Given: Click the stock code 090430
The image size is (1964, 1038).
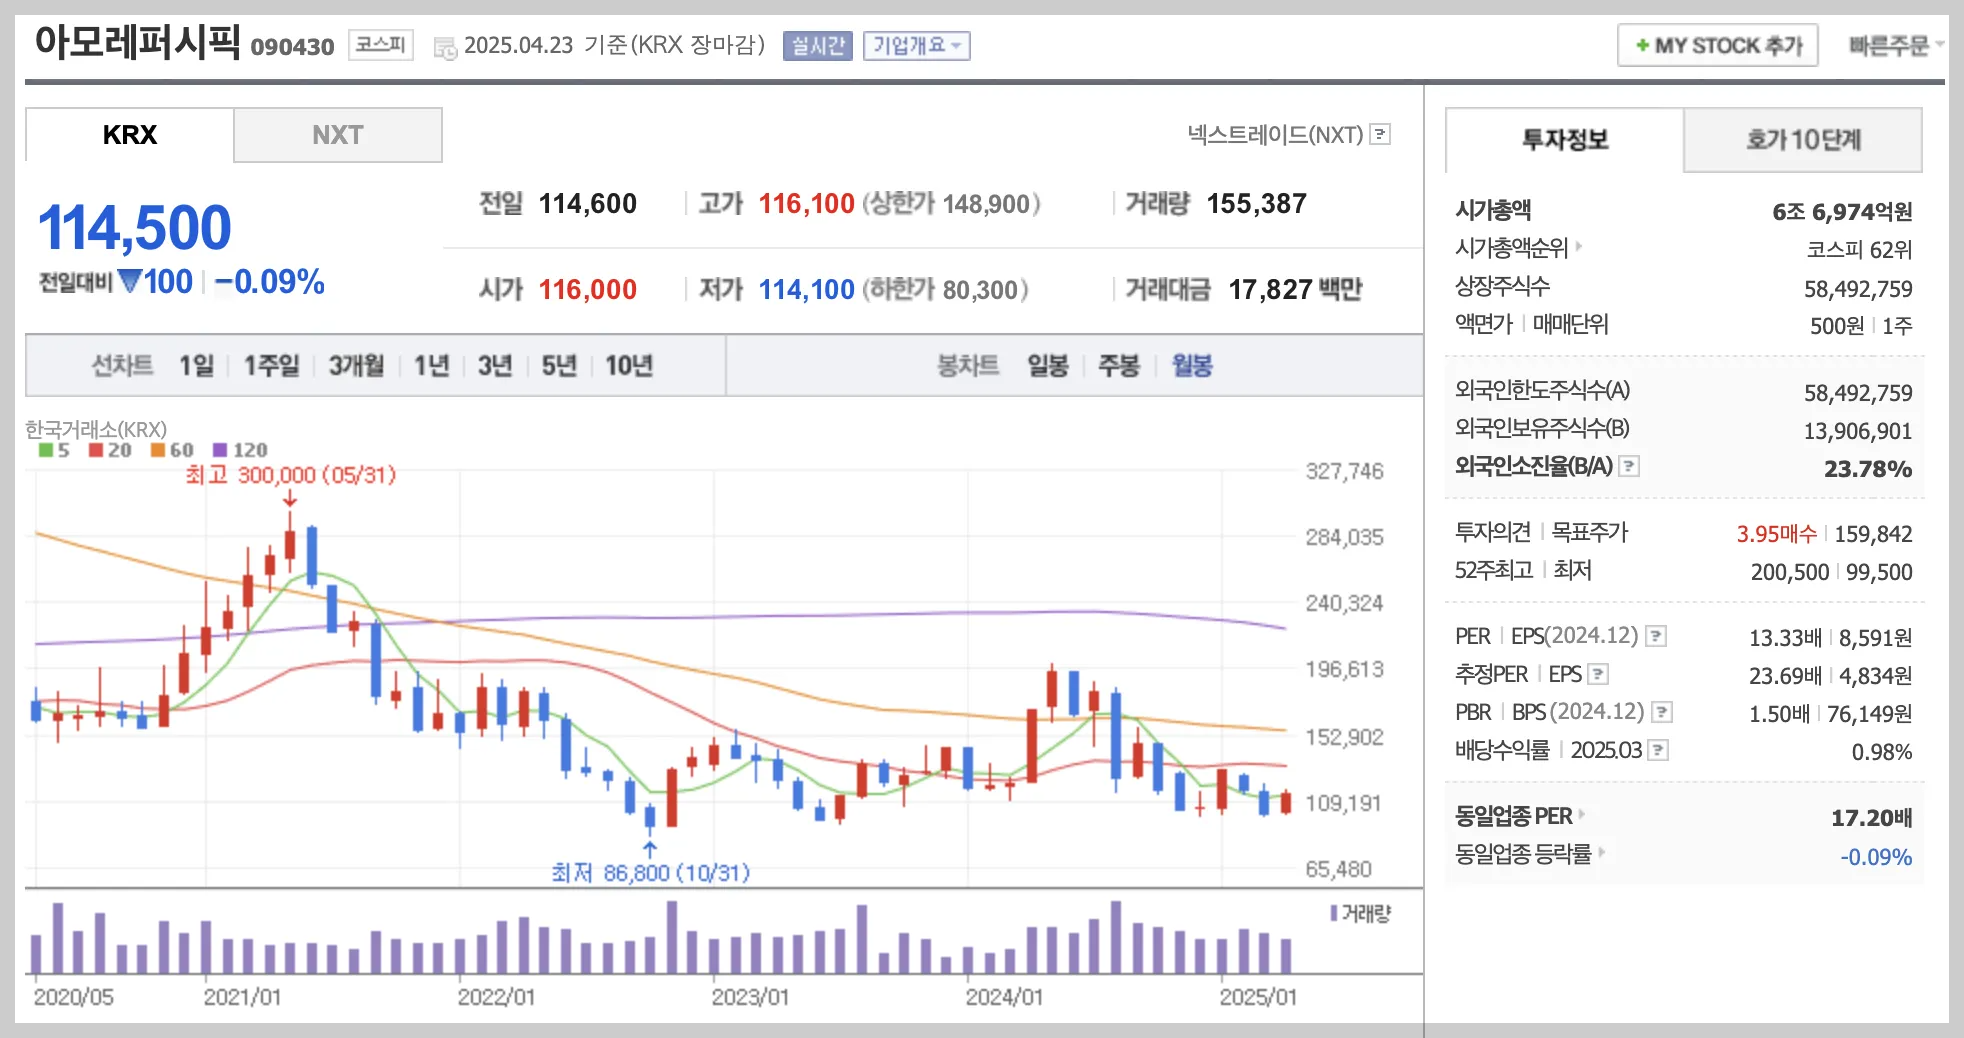Looking at the screenshot, I should (292, 47).
